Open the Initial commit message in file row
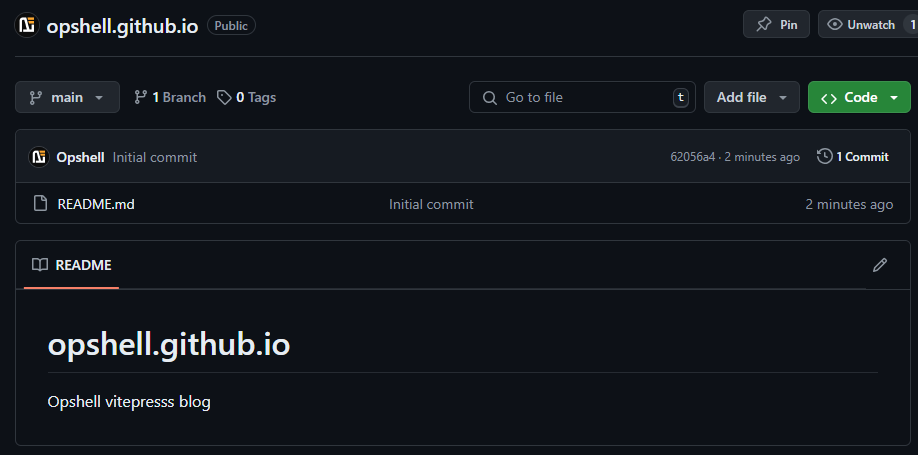This screenshot has height=455, width=918. point(431,204)
